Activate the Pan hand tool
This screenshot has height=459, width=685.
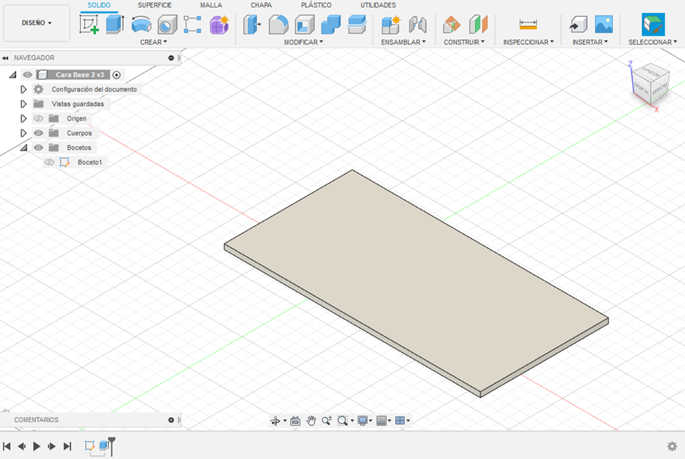point(311,421)
